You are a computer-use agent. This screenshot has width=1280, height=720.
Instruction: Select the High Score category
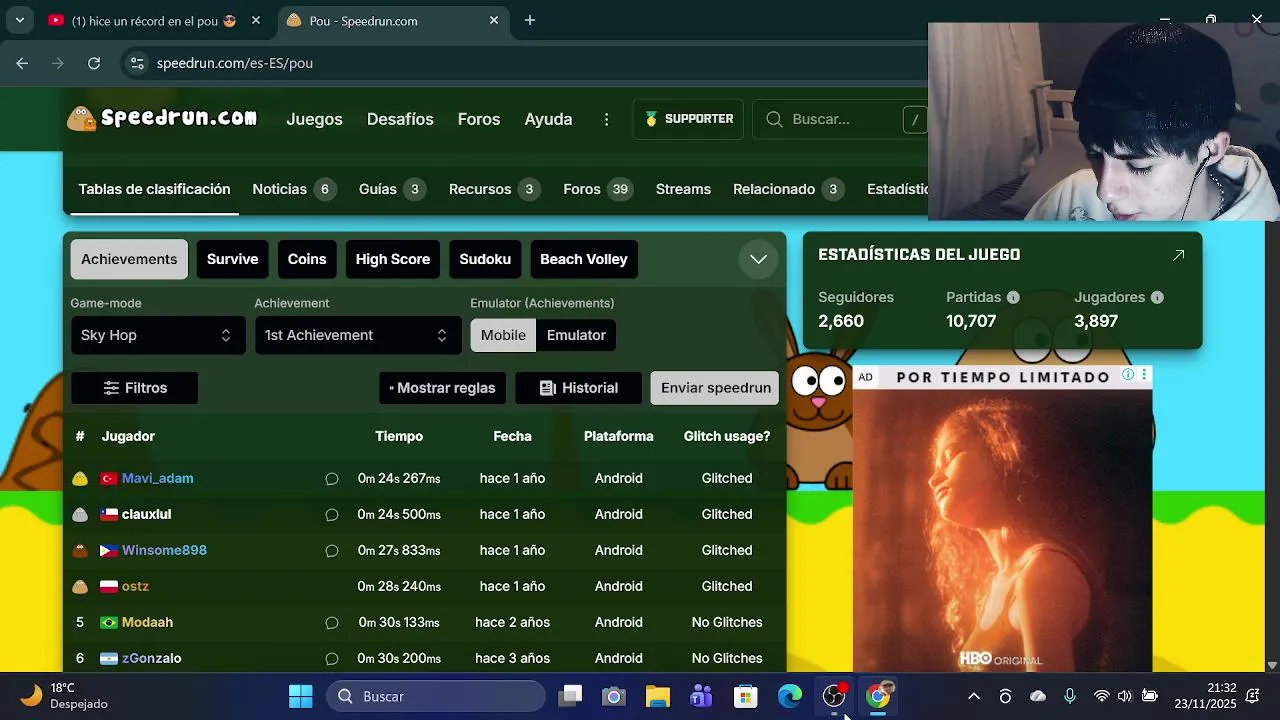(x=393, y=259)
